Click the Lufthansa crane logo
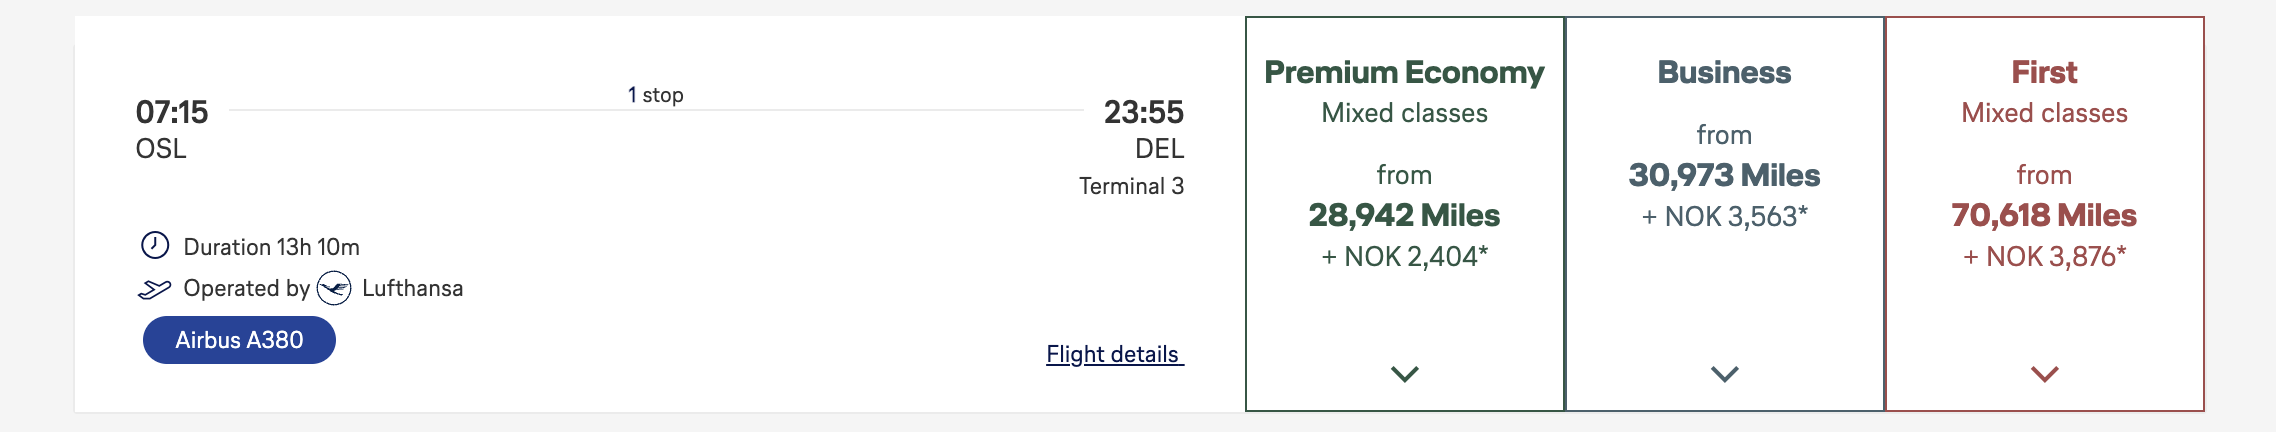2276x432 pixels. coord(334,289)
